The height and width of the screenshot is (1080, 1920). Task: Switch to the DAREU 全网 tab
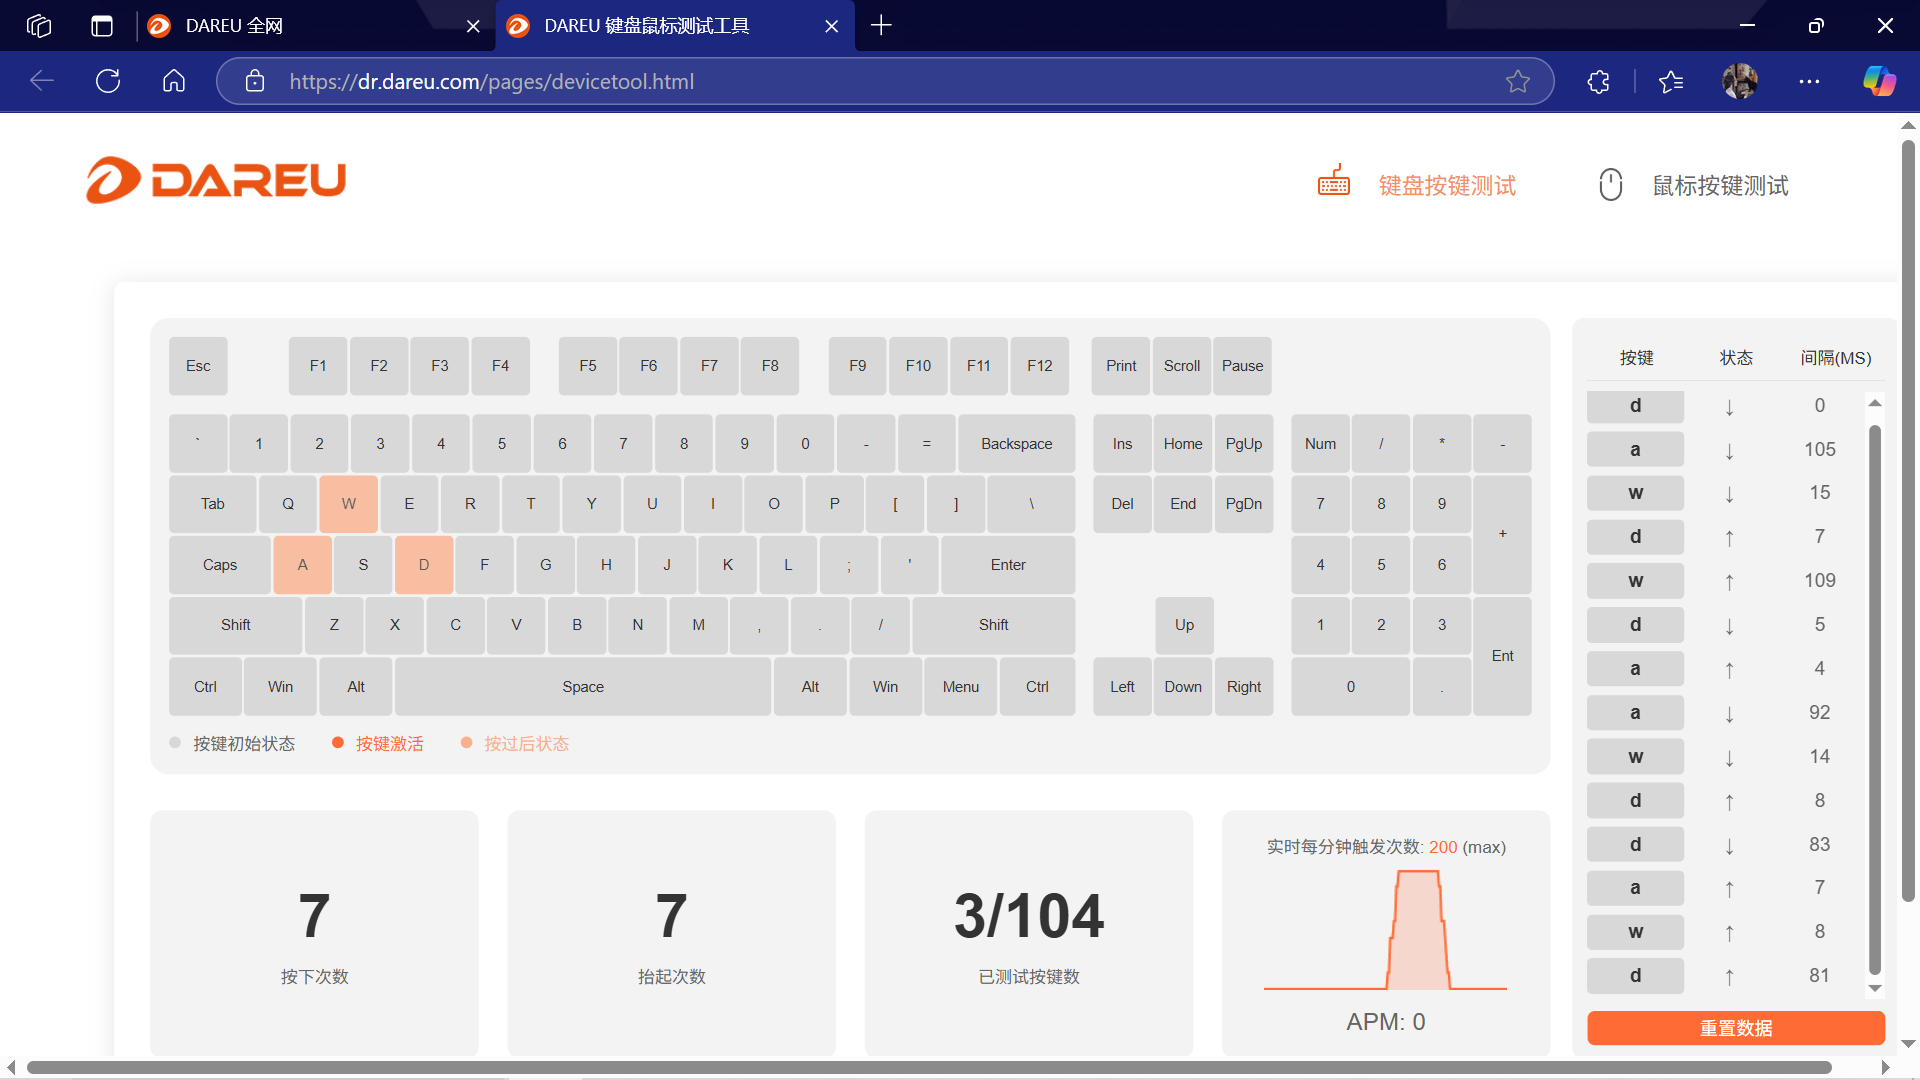tap(315, 26)
